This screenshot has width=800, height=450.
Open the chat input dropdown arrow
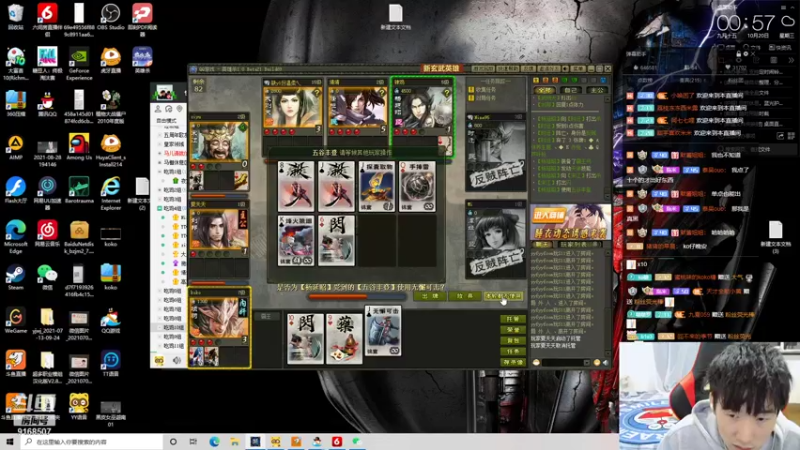[x=586, y=362]
